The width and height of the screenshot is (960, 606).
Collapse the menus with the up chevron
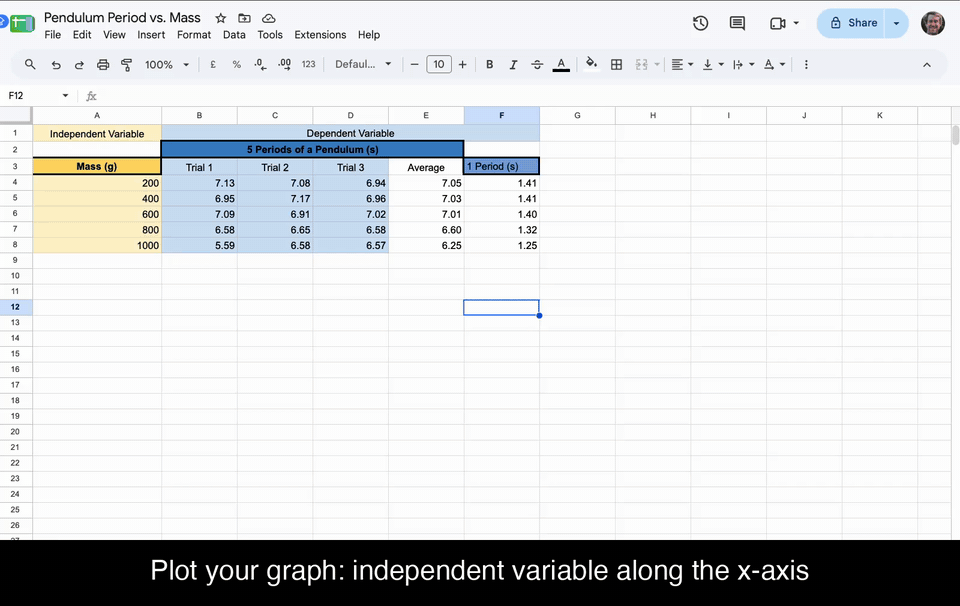click(x=926, y=65)
